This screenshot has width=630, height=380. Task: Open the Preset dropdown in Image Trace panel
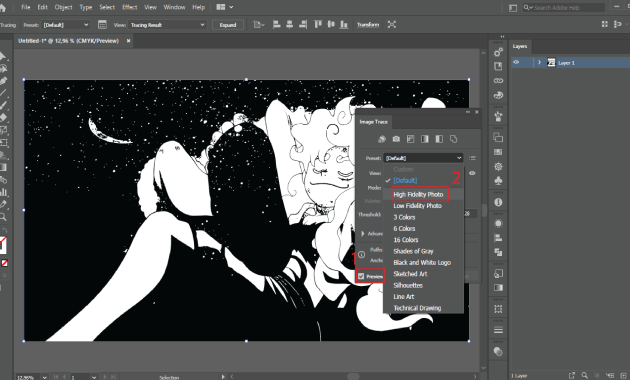423,158
